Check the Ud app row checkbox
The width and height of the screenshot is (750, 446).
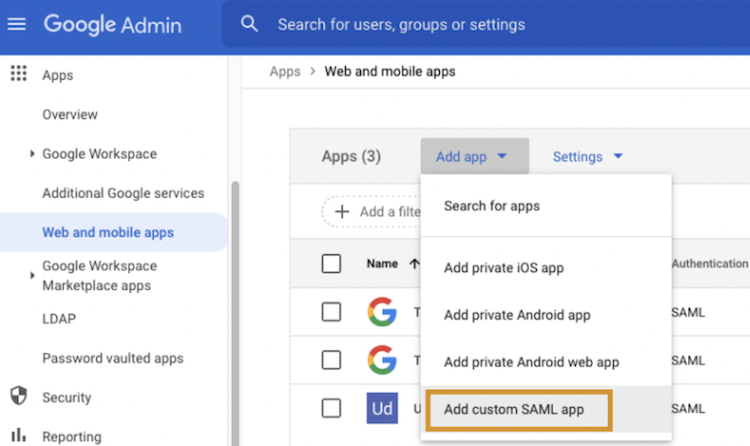pyautogui.click(x=331, y=408)
